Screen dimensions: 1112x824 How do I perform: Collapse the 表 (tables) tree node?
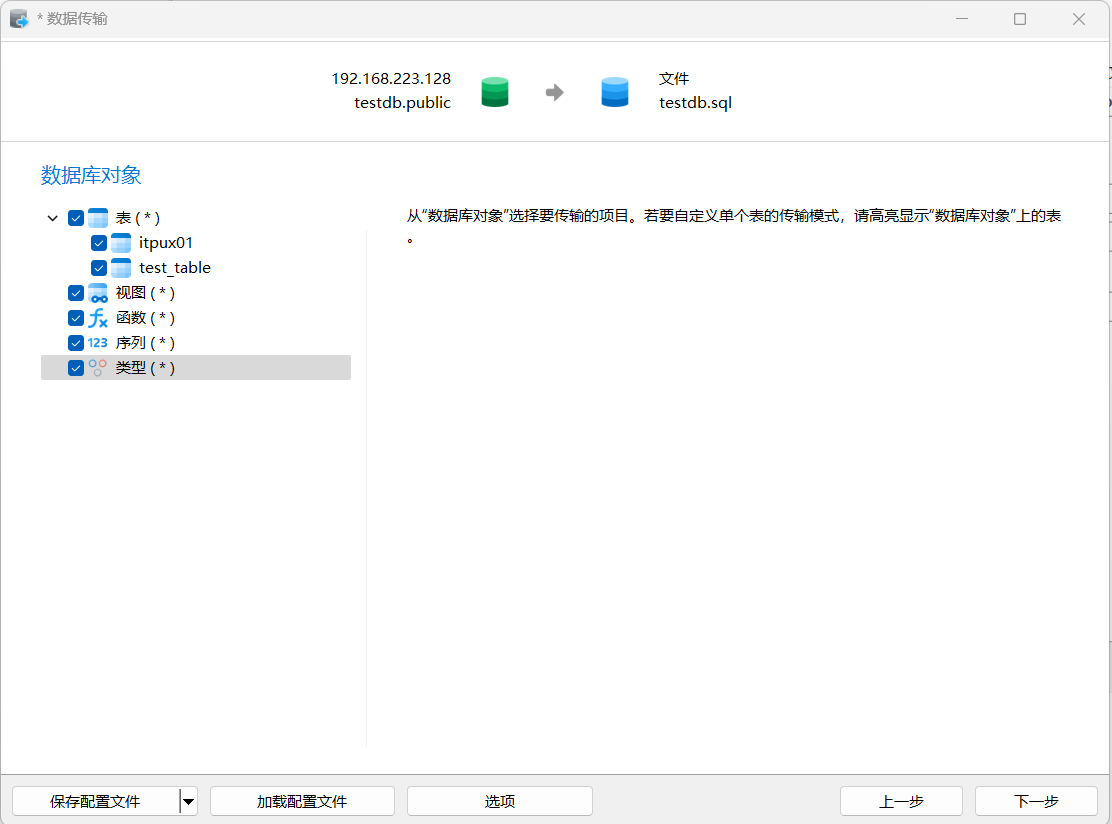tap(53, 218)
